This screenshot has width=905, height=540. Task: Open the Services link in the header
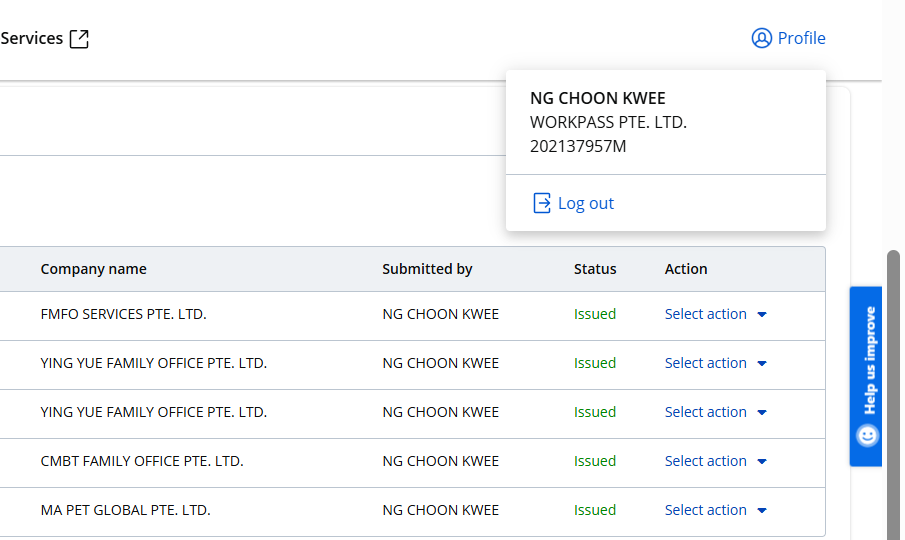tap(32, 38)
